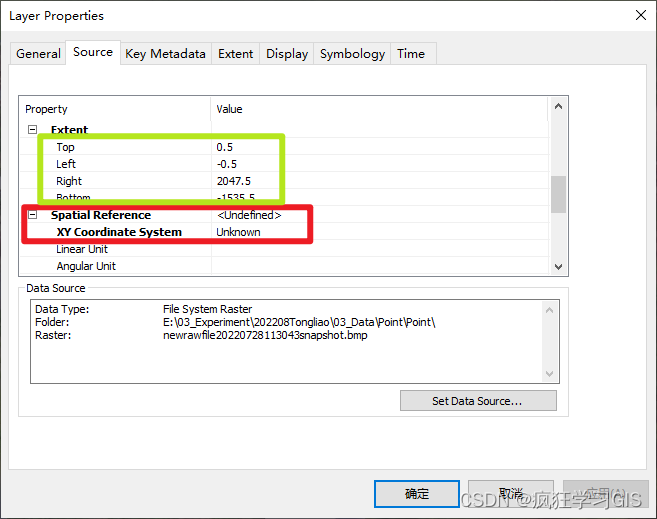This screenshot has height=519, width=657.
Task: Switch to the Display tab
Action: point(287,54)
